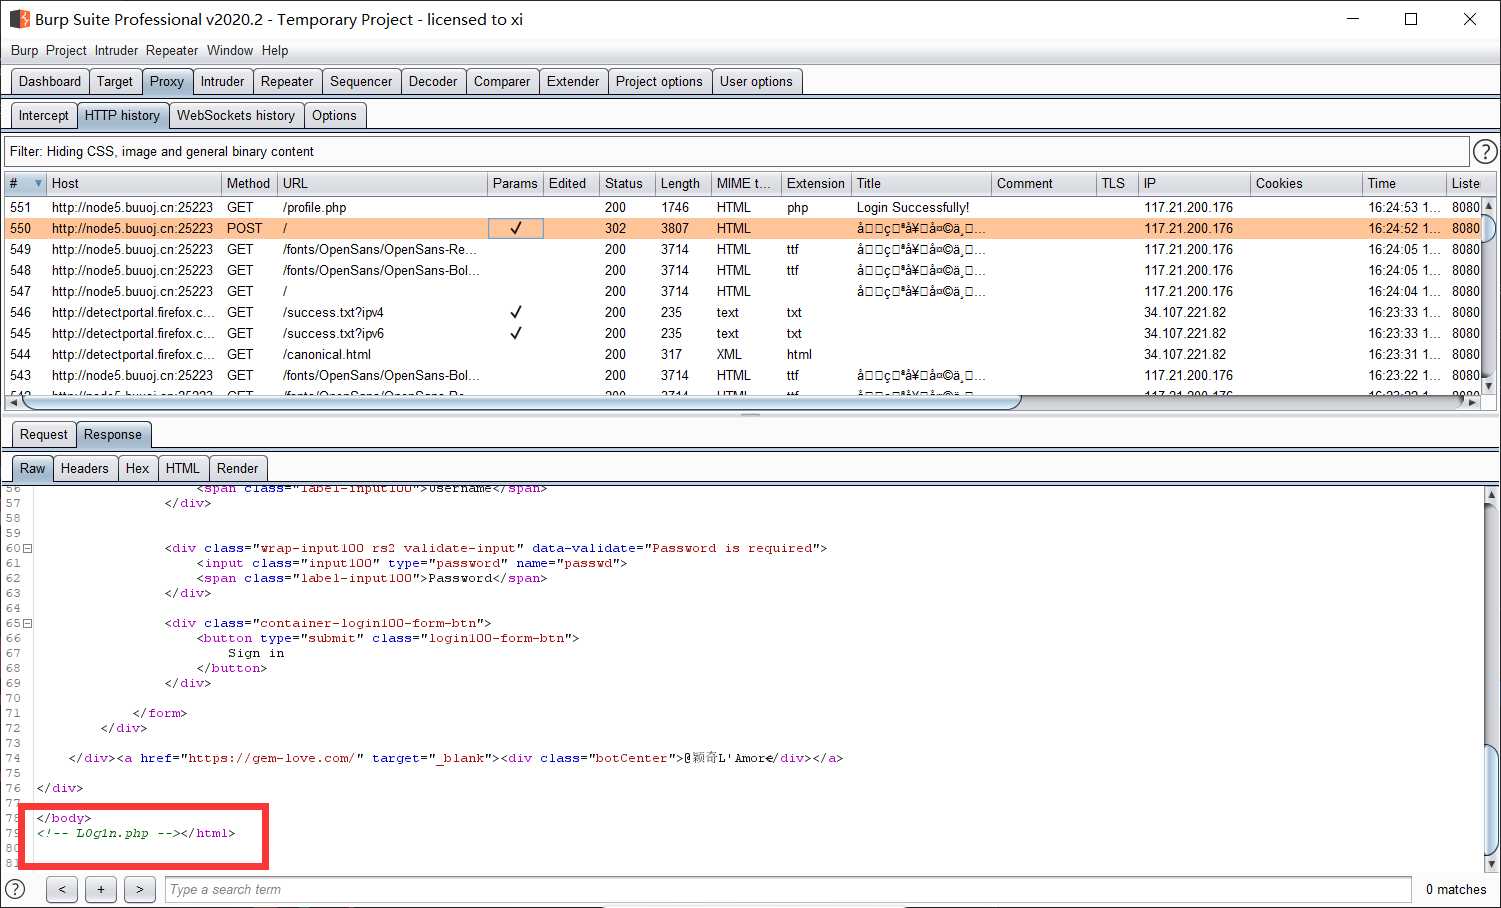This screenshot has height=908, width=1501.
Task: Switch to the Dashboard tab
Action: point(50,81)
